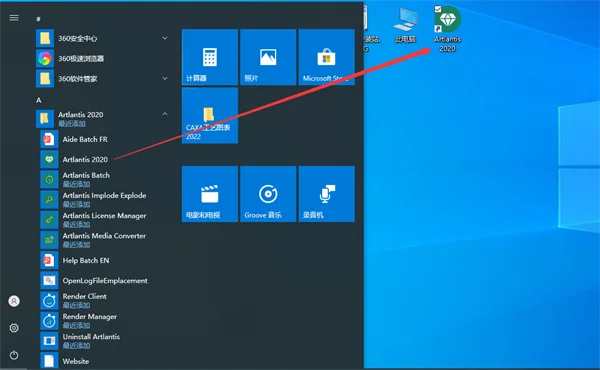Open Settings gear in Start sidebar

click(x=14, y=328)
